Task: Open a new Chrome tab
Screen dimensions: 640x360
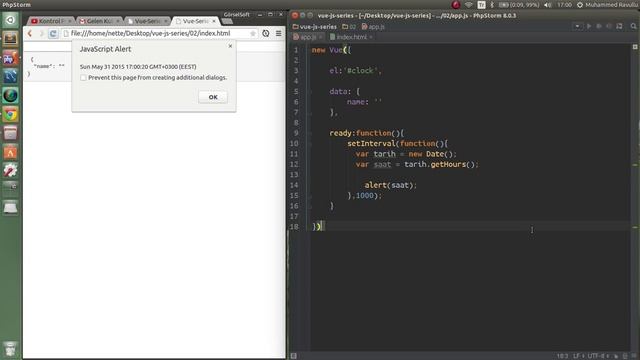Action: (x=227, y=21)
